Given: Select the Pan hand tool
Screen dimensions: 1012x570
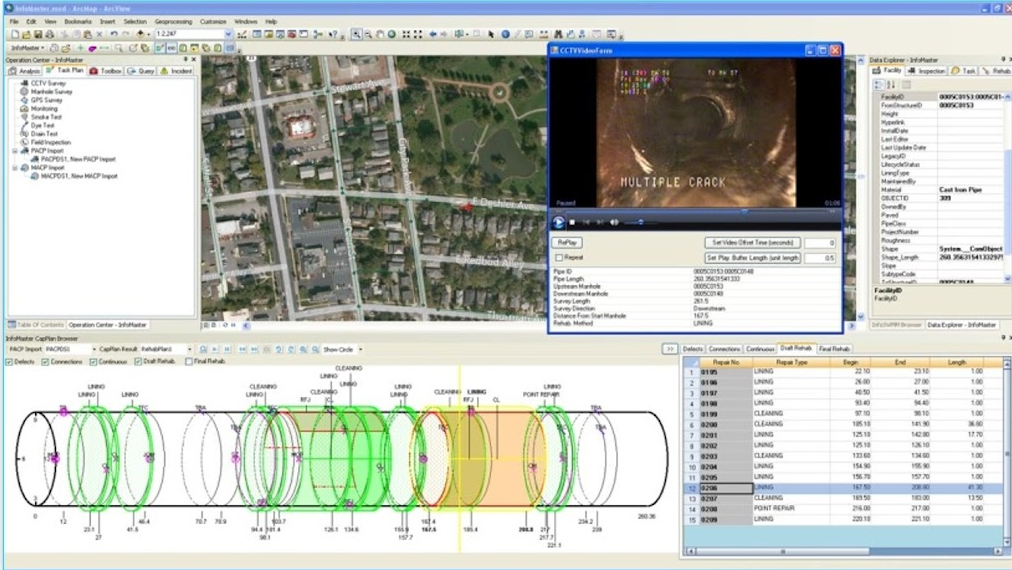Looking at the screenshot, I should [x=380, y=34].
